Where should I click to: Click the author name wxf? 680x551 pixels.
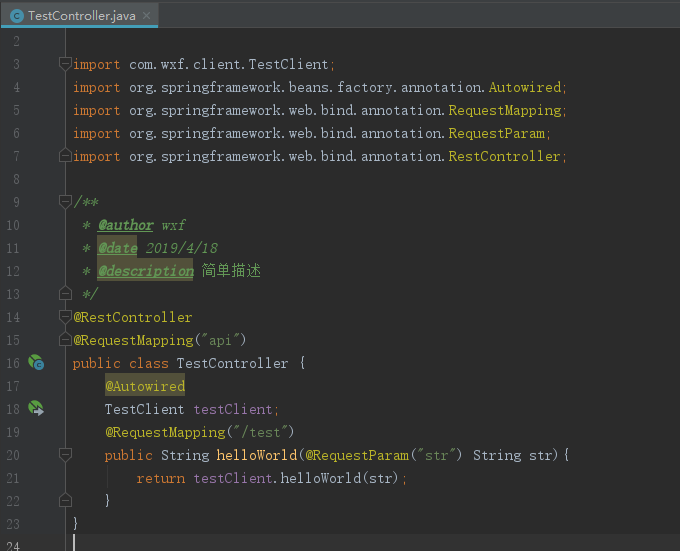tap(173, 225)
